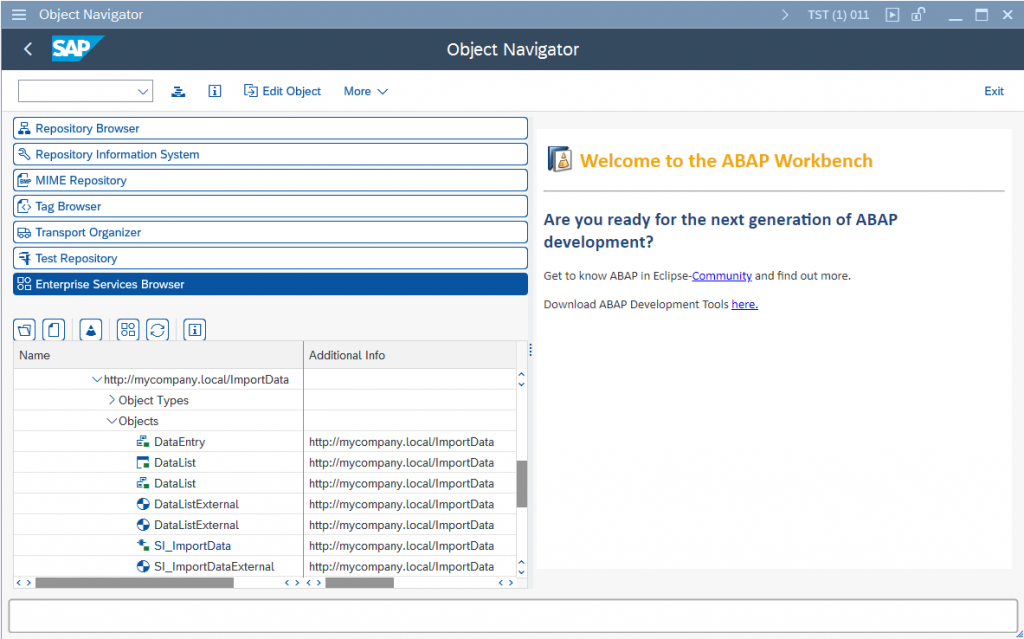Click the ABAP Workbench welcome icon
This screenshot has height=639, width=1024.
tap(560, 159)
